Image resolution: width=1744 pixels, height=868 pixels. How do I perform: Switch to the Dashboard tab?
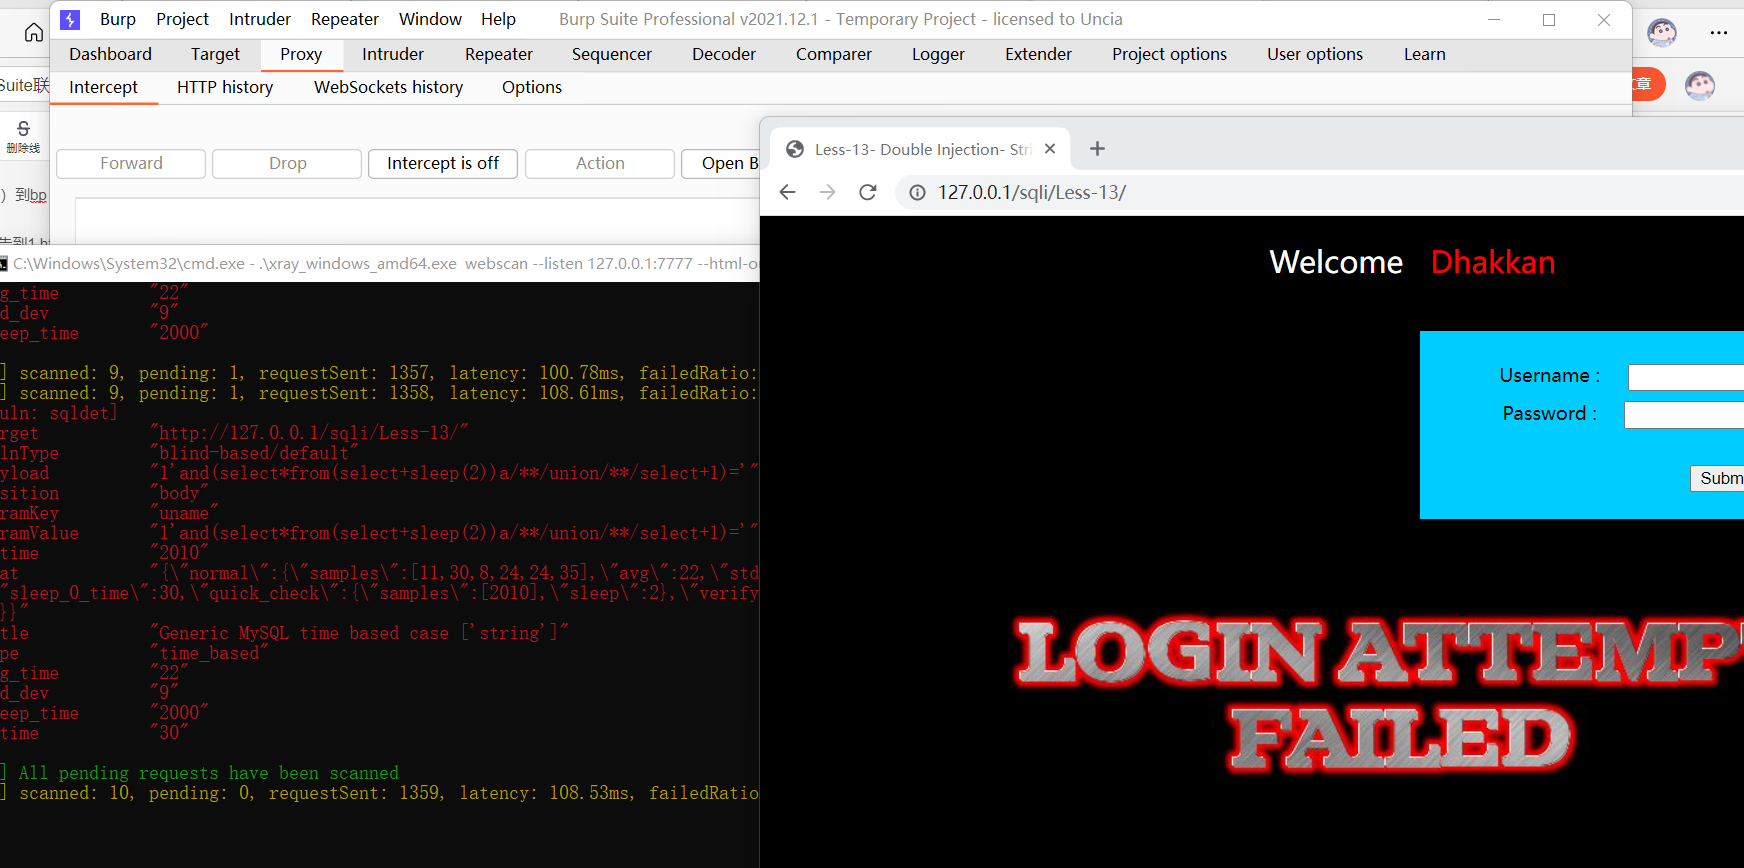111,54
